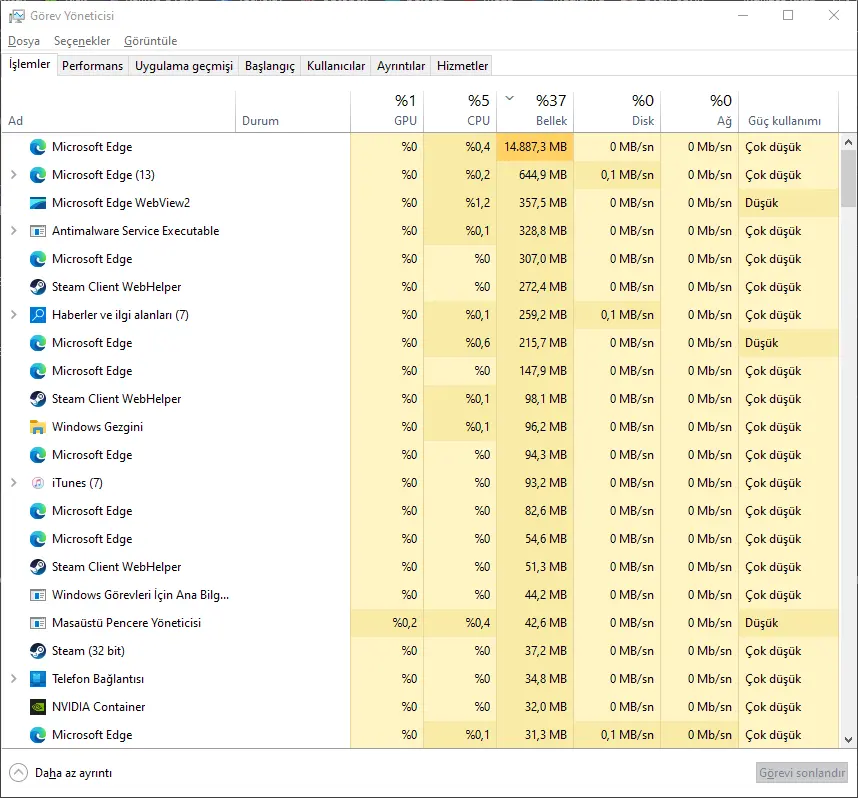The height and width of the screenshot is (798, 858).
Task: Click the iTunes icon
Action: click(38, 483)
